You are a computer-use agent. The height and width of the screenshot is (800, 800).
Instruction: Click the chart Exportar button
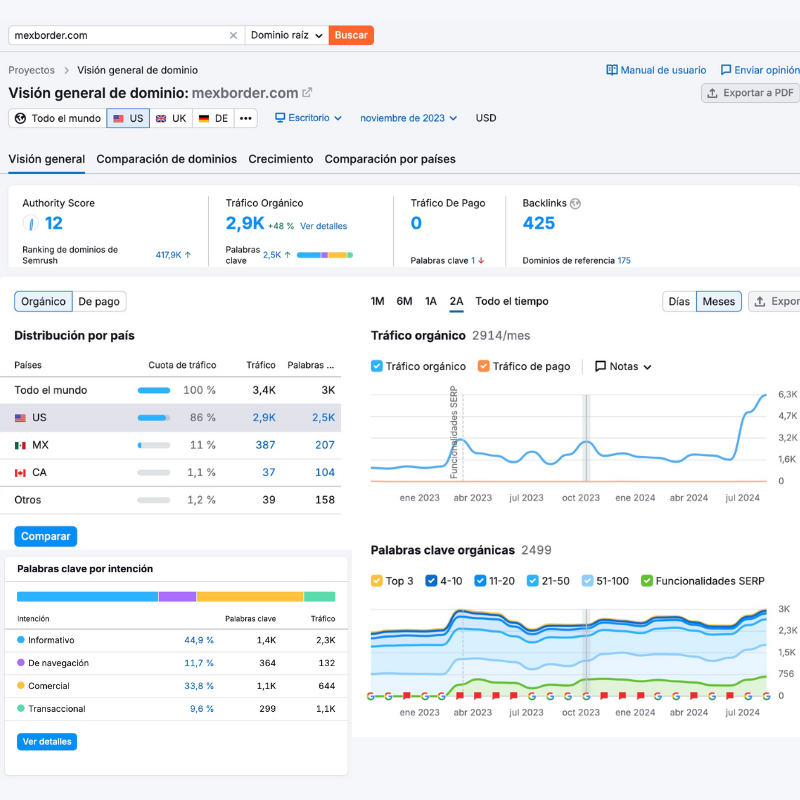pos(774,302)
